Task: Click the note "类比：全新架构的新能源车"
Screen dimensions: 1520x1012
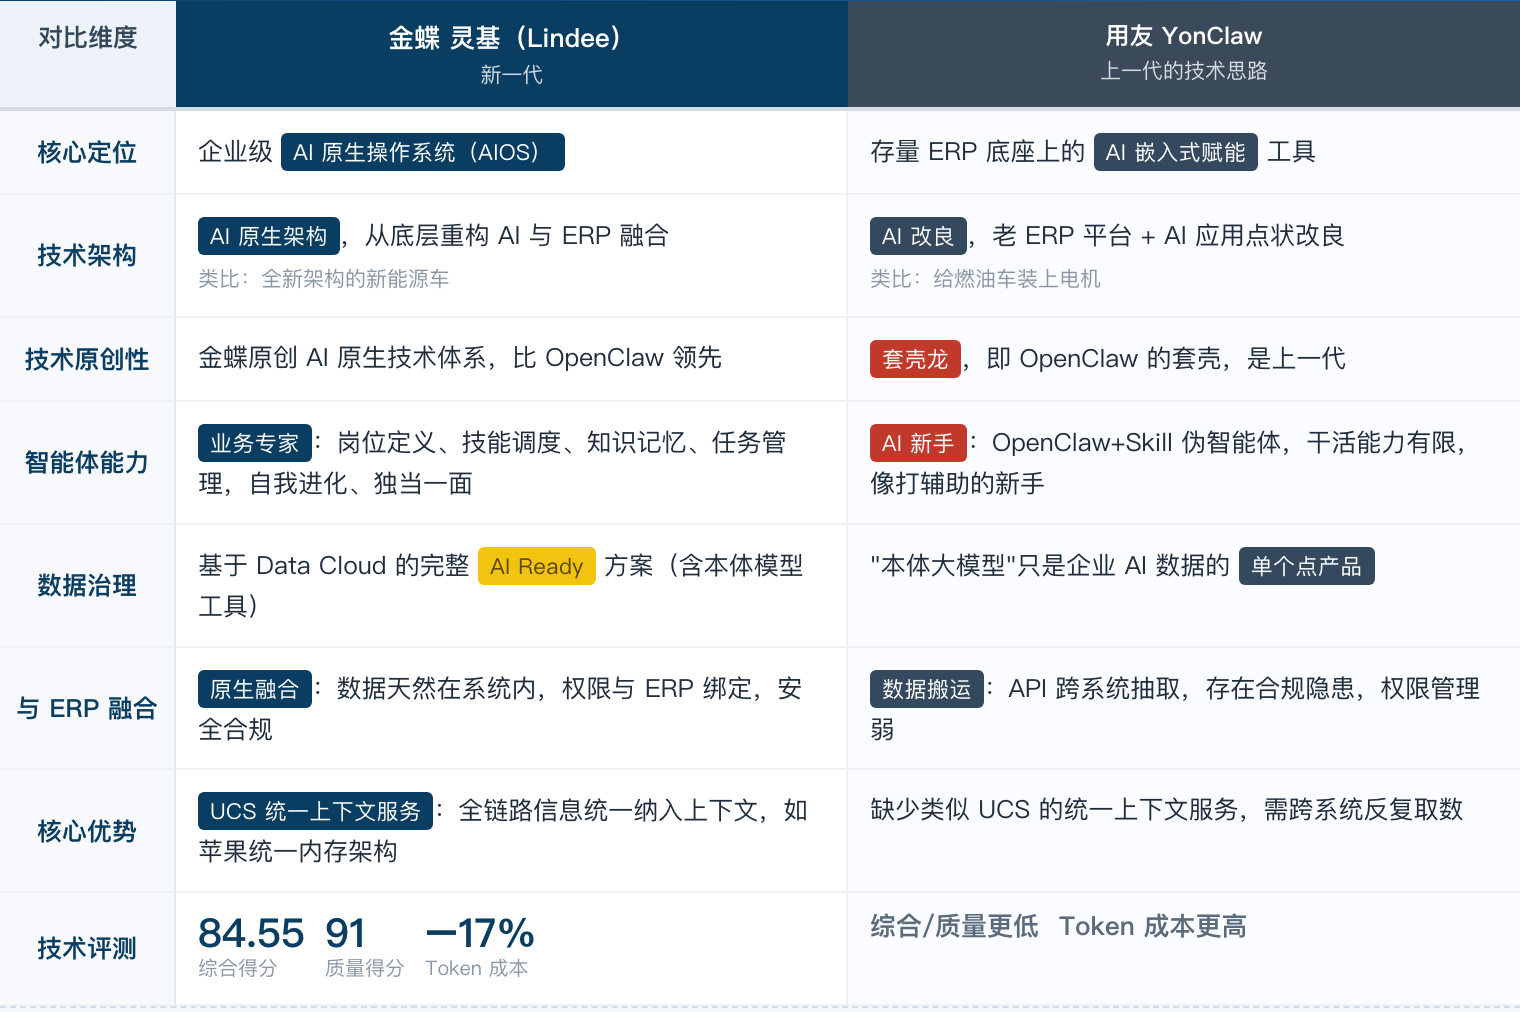Action: point(324,279)
